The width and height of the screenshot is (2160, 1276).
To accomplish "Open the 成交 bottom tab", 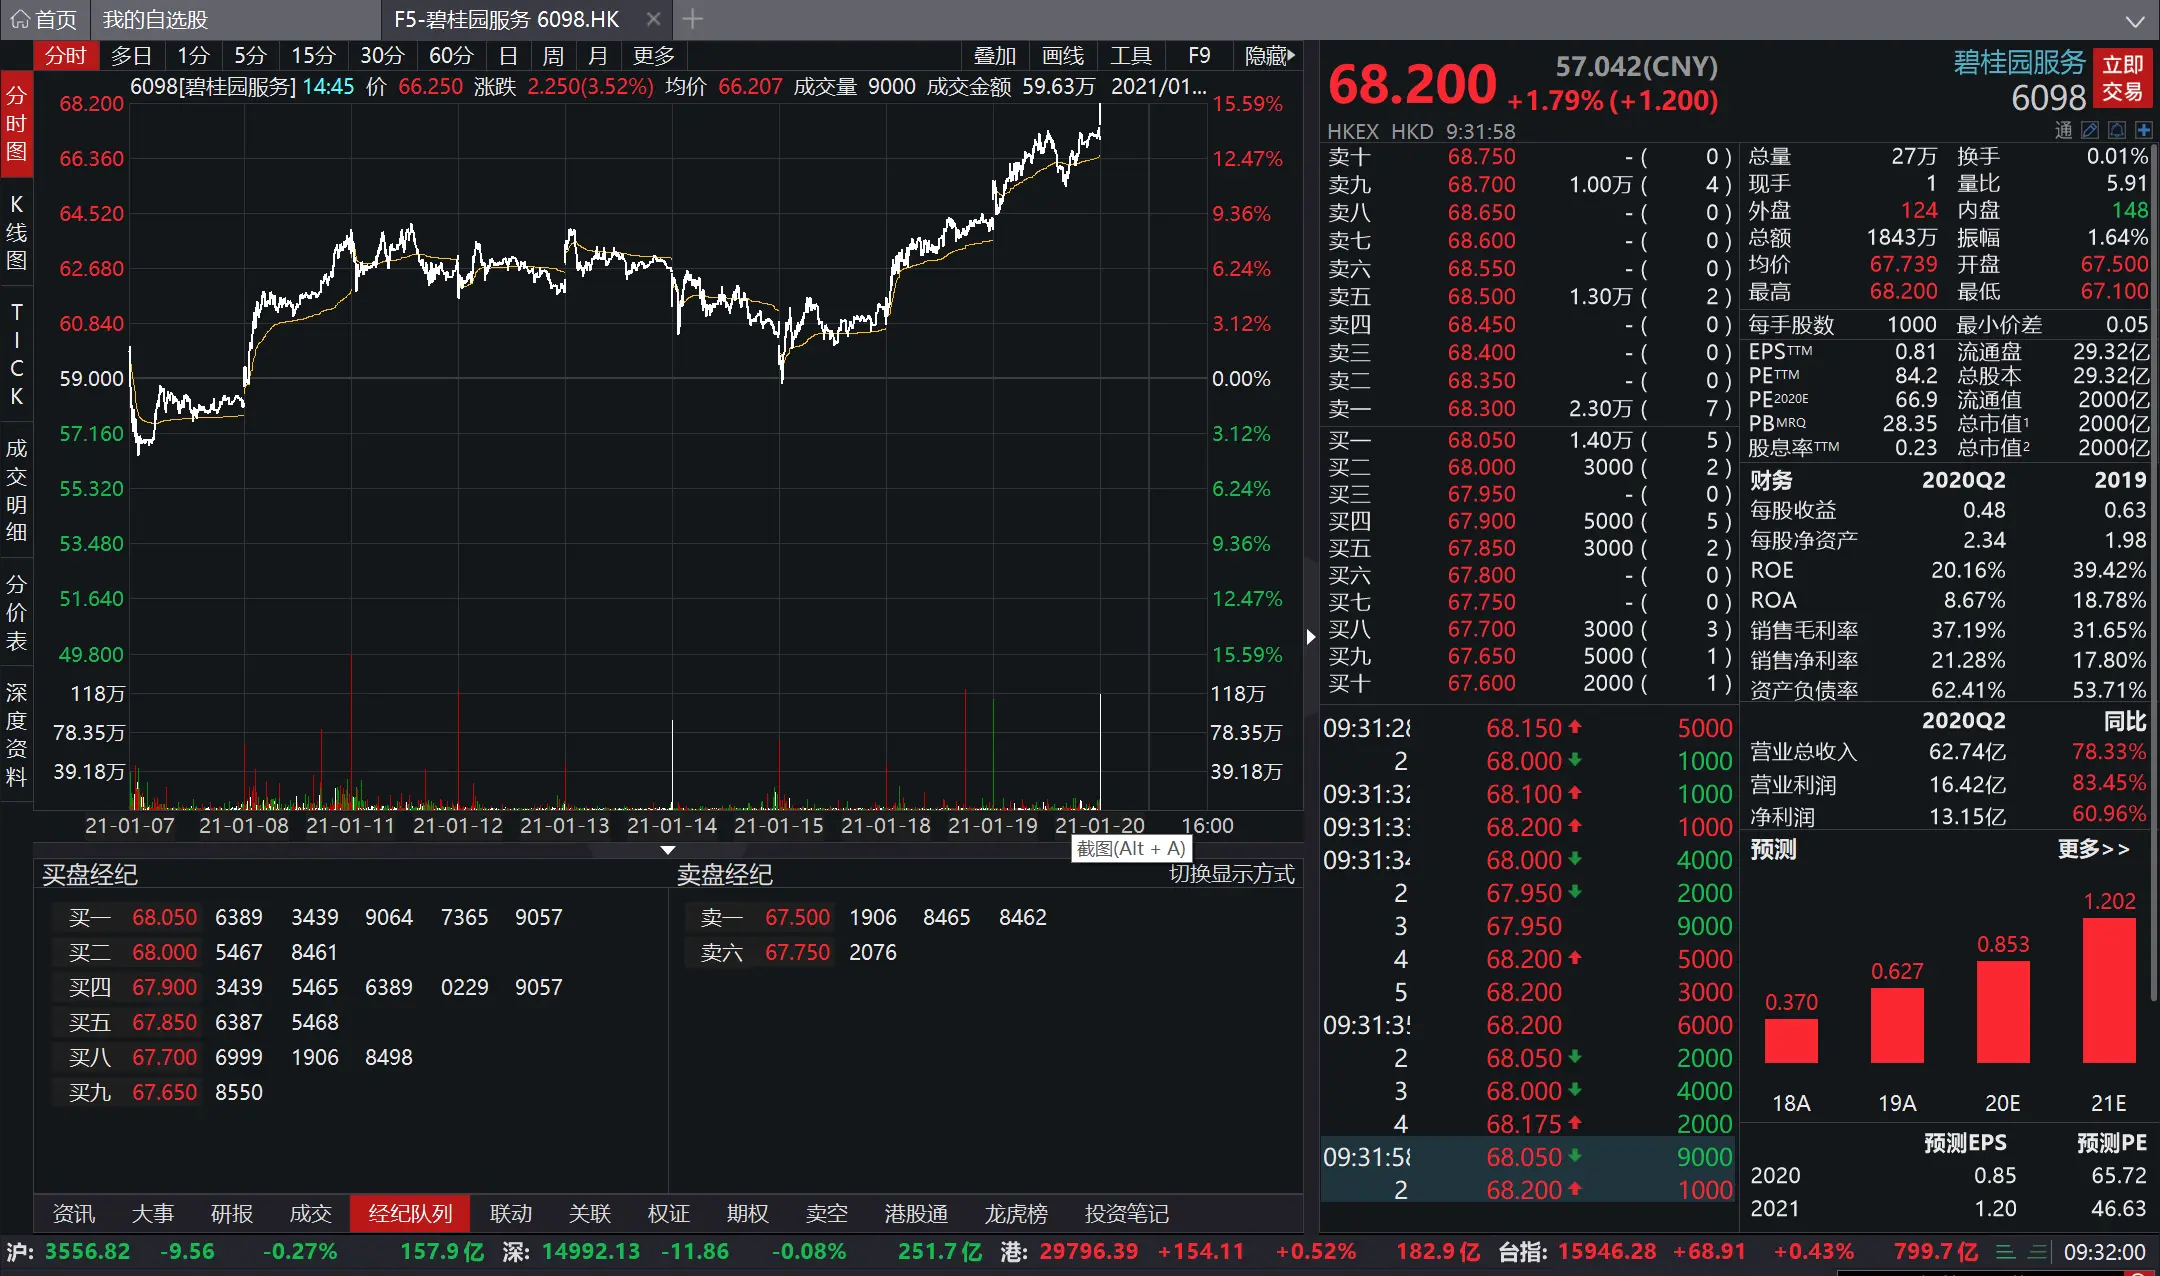I will (x=311, y=1213).
